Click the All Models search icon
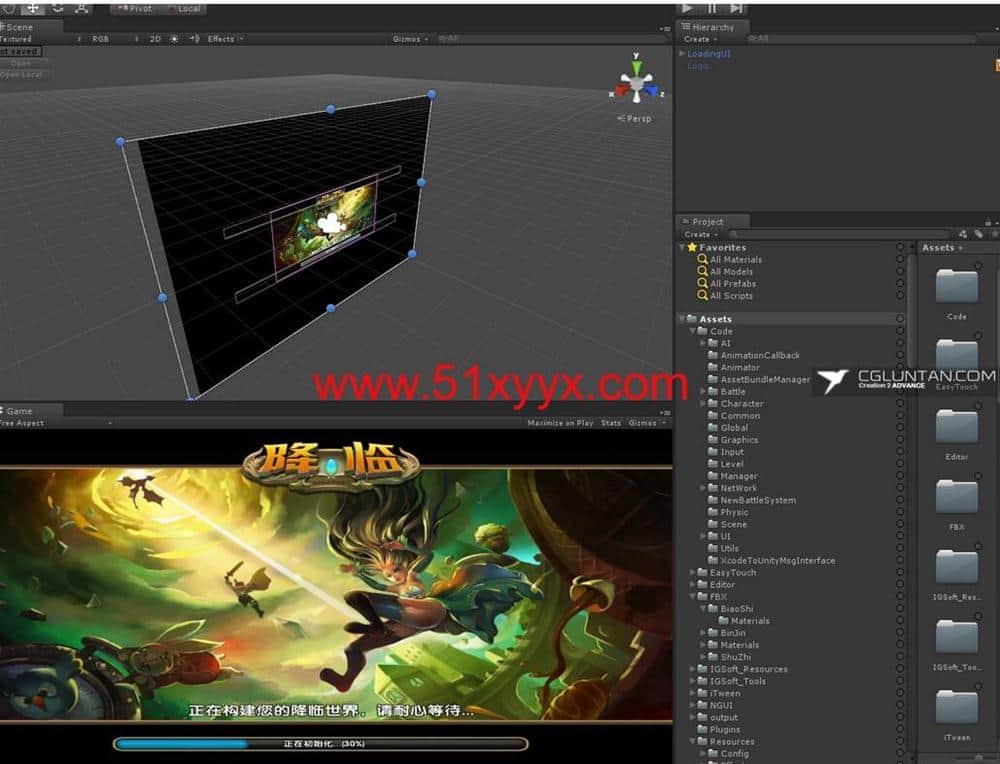1000x764 pixels. 702,272
